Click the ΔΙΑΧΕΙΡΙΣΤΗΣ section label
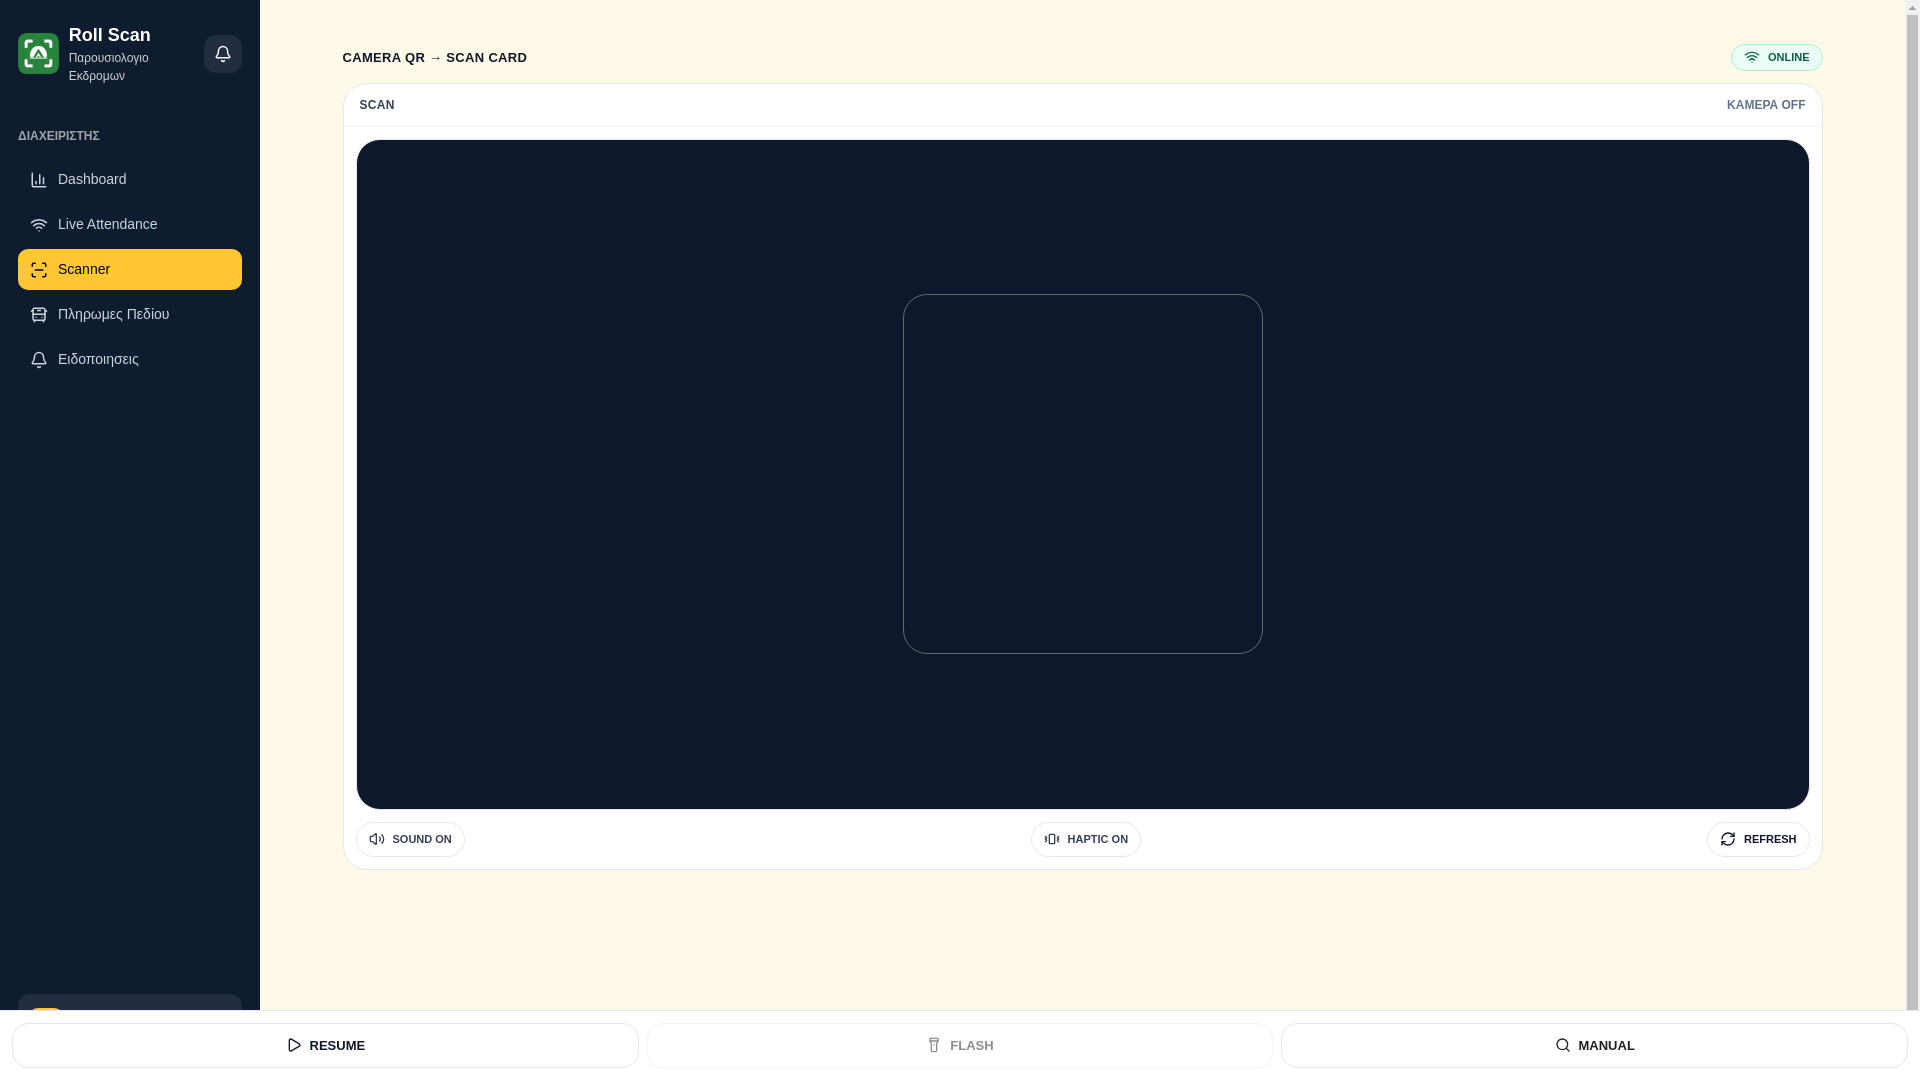Image resolution: width=1920 pixels, height=1080 pixels. pos(59,136)
